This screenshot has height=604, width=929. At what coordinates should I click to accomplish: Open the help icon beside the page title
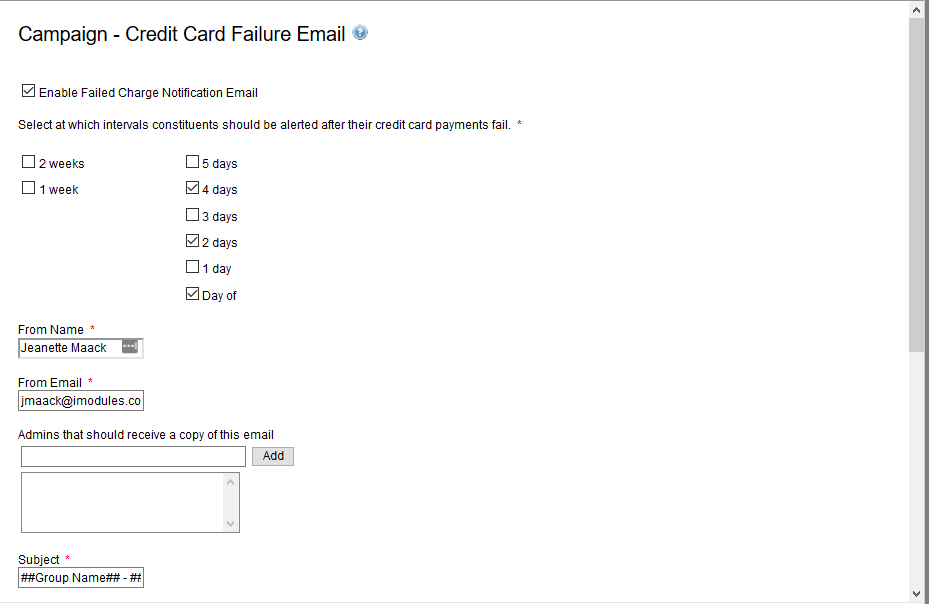(359, 32)
